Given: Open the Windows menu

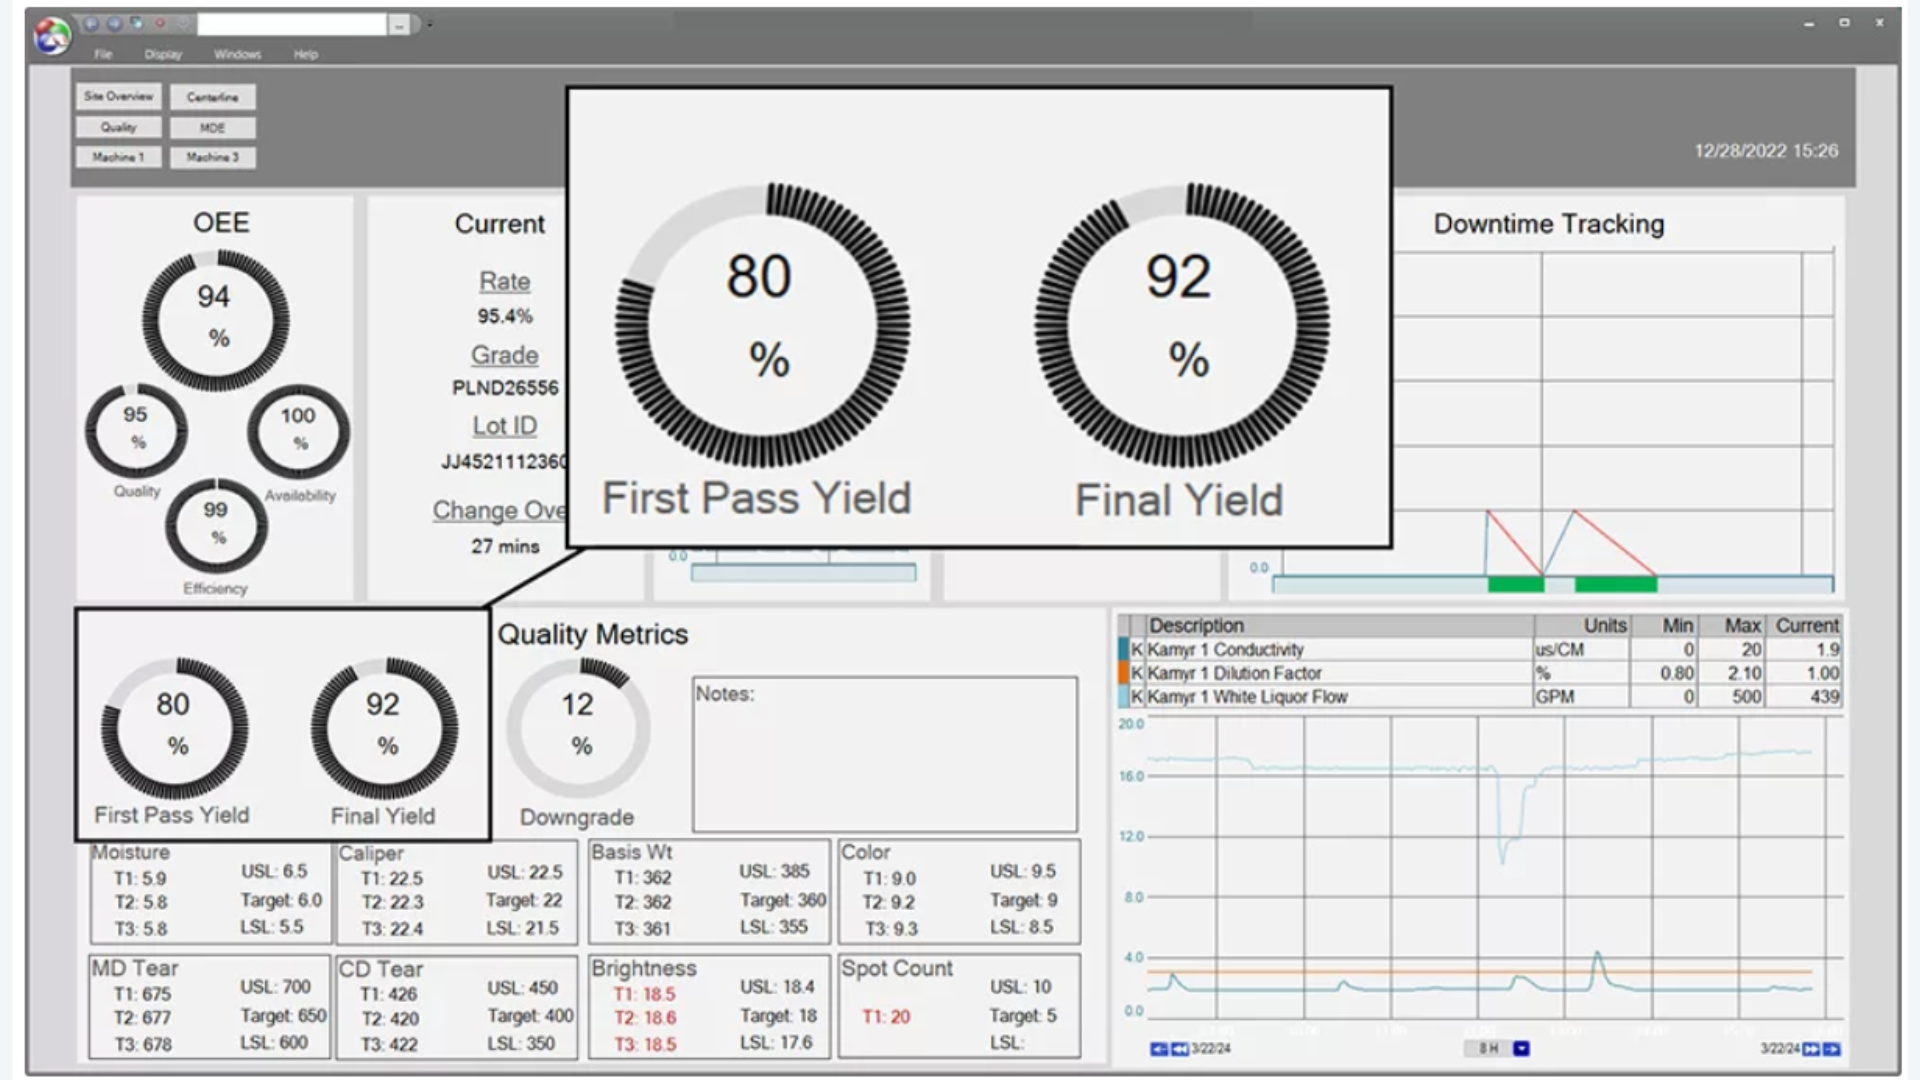Looking at the screenshot, I should coord(237,54).
